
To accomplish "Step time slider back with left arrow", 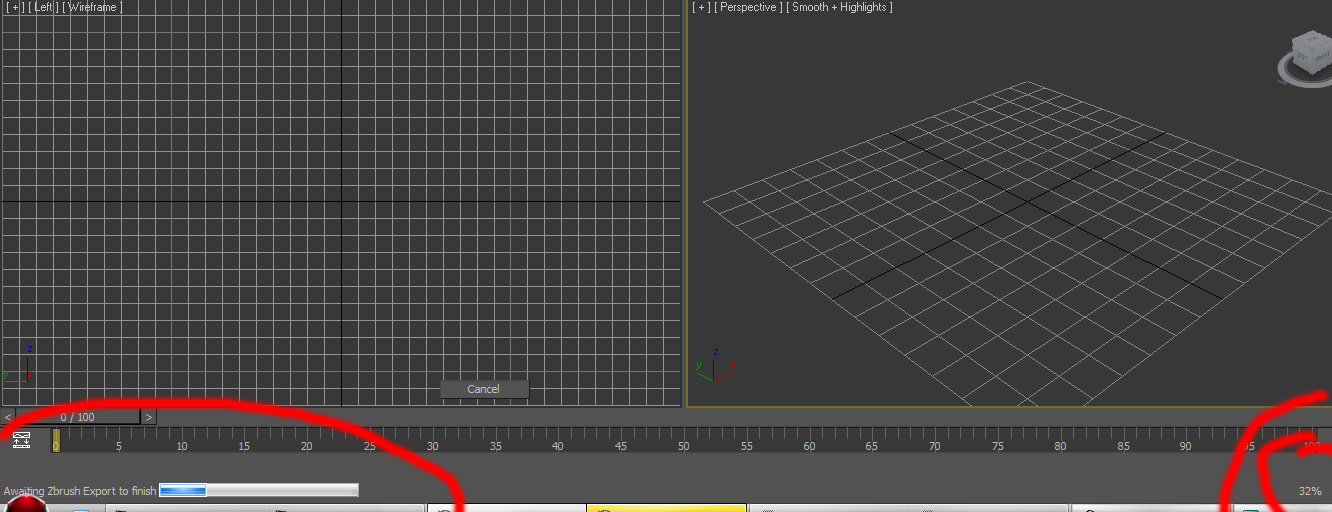I will pyautogui.click(x=8, y=417).
